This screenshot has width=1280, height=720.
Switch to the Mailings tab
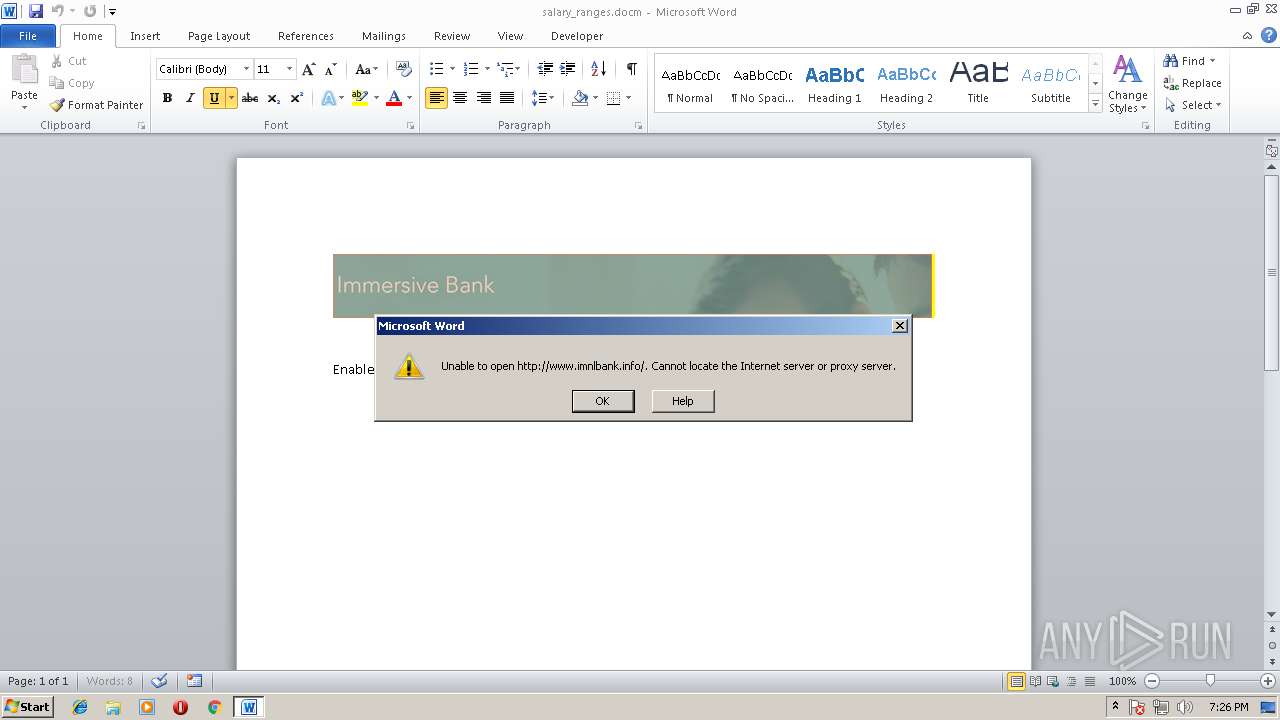point(384,36)
